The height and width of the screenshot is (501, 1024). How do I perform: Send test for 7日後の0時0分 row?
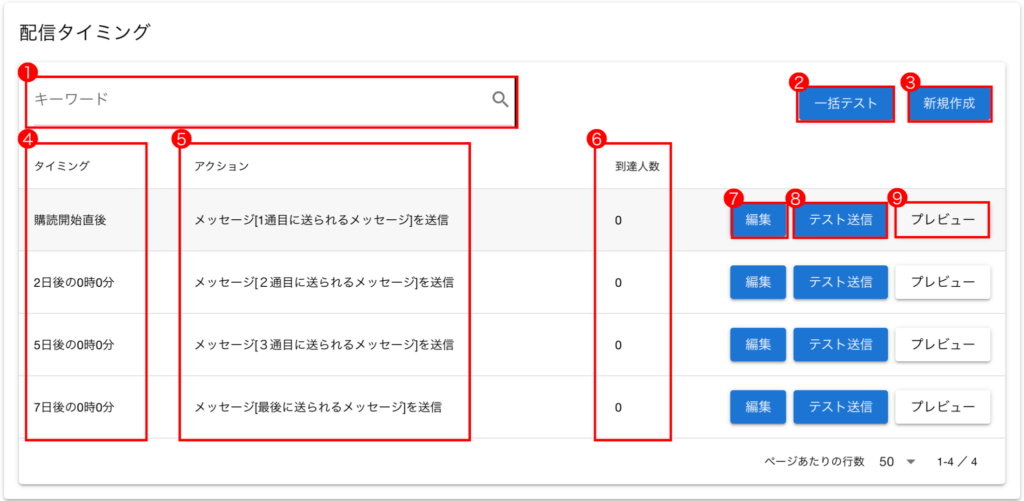840,407
